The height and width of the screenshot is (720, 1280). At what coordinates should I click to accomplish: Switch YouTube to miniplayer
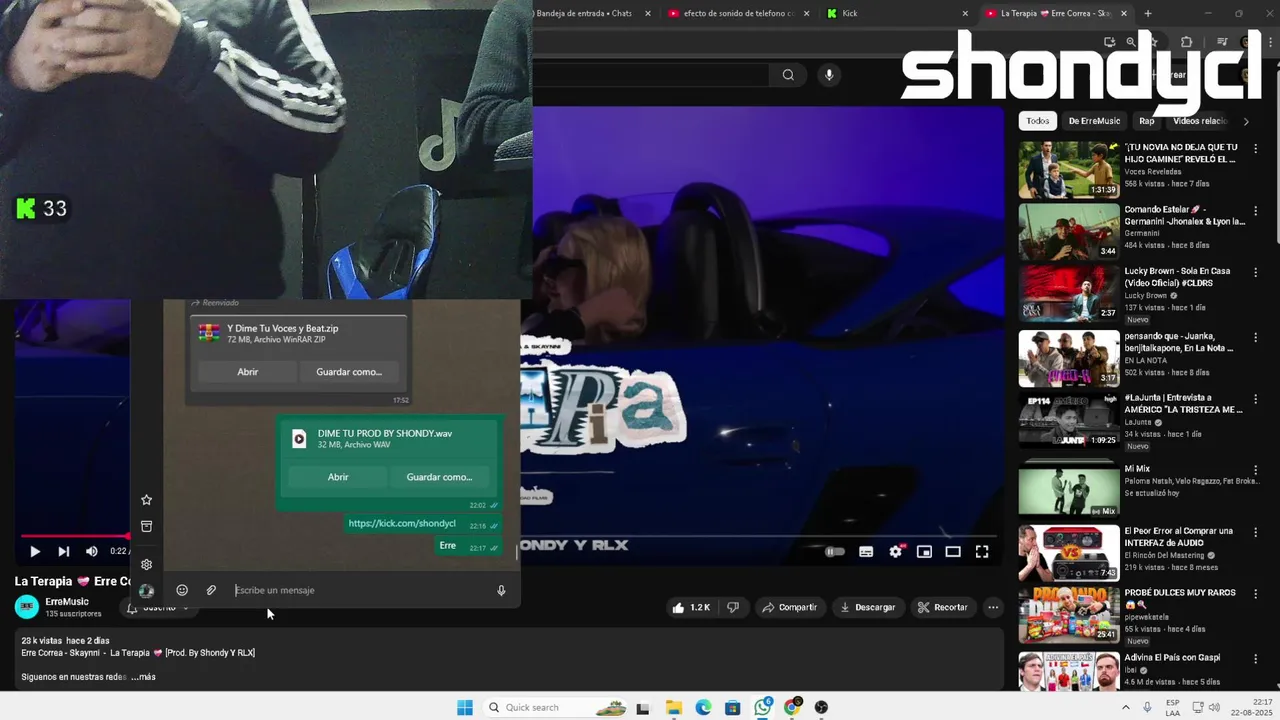(x=925, y=551)
